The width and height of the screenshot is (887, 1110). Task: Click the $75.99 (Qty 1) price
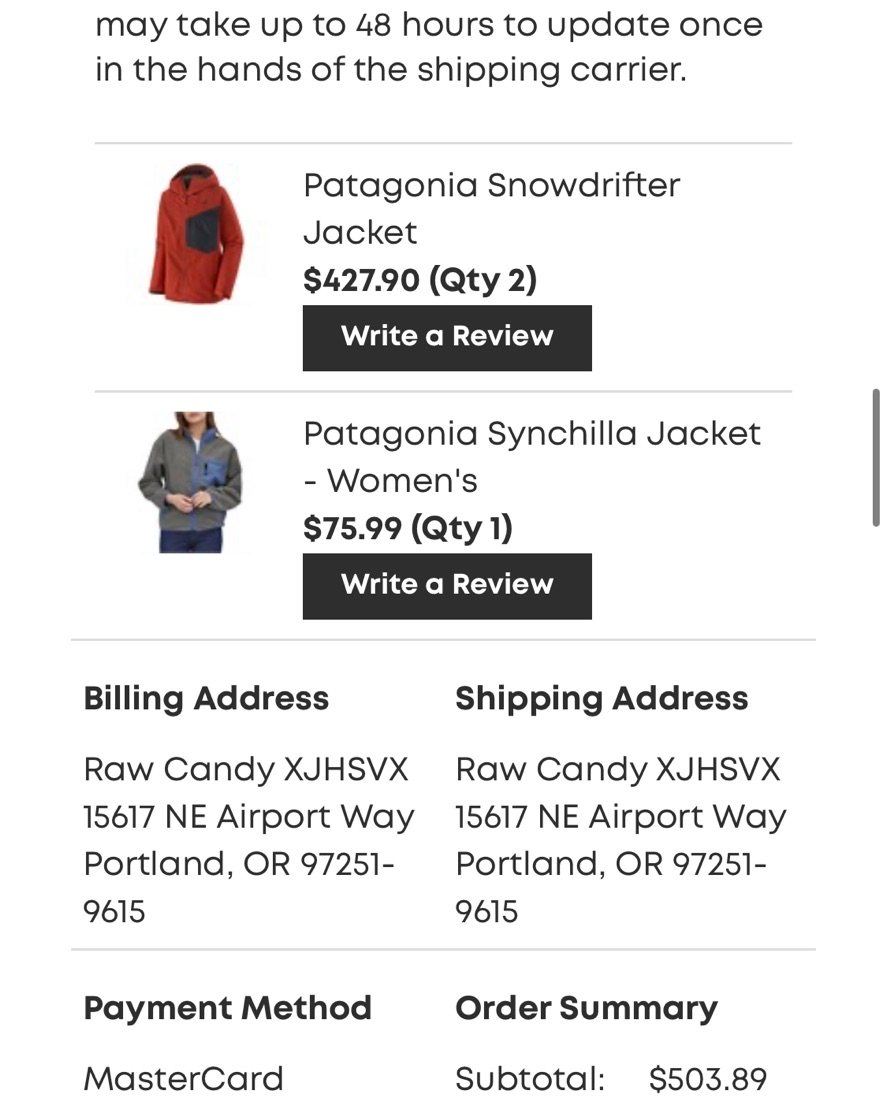pos(408,528)
